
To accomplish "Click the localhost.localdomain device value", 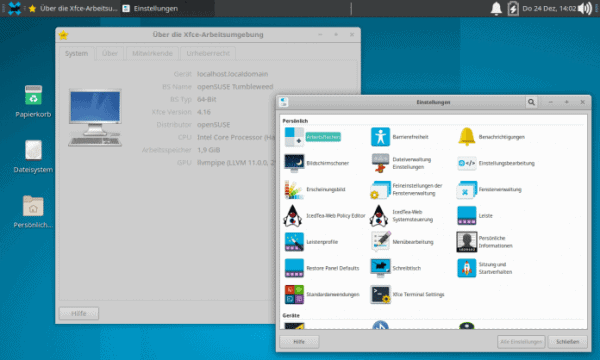I will click(232, 74).
